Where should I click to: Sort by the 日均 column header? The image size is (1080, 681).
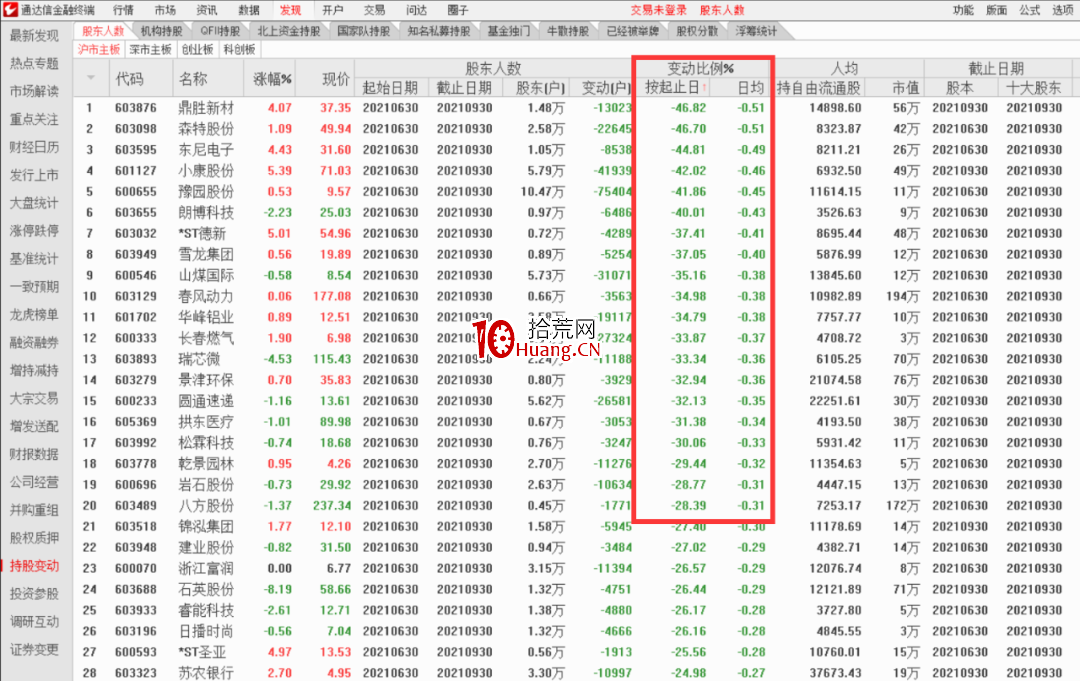click(751, 87)
